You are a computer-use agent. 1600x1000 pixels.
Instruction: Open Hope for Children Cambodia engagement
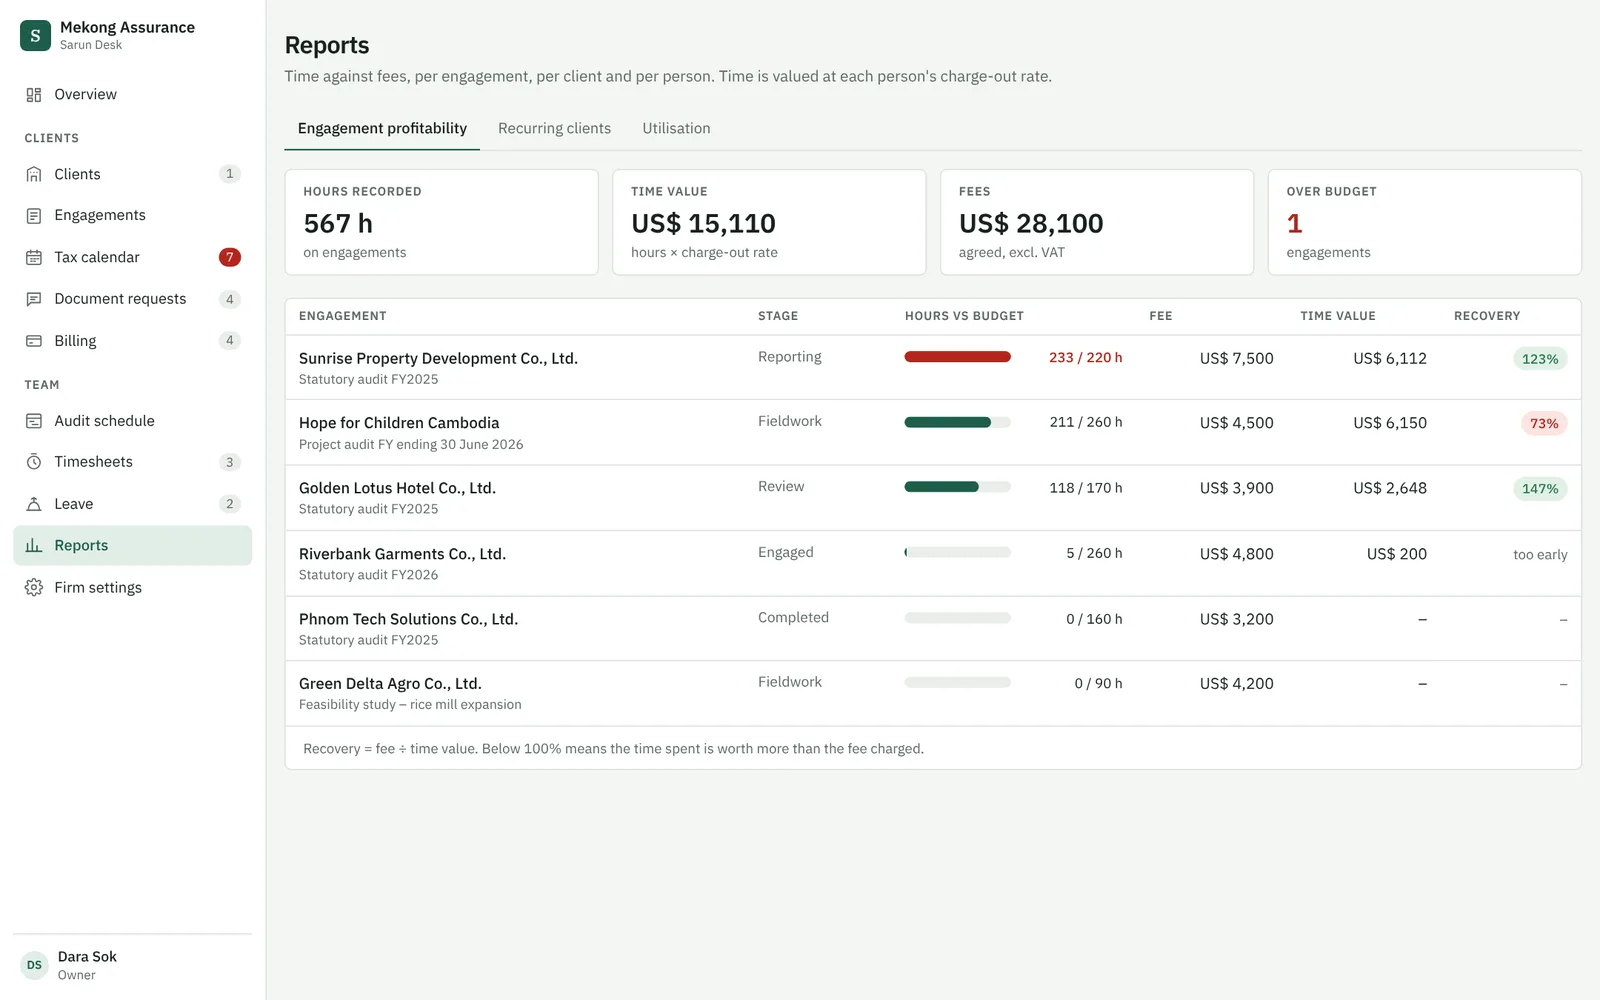coord(933,433)
